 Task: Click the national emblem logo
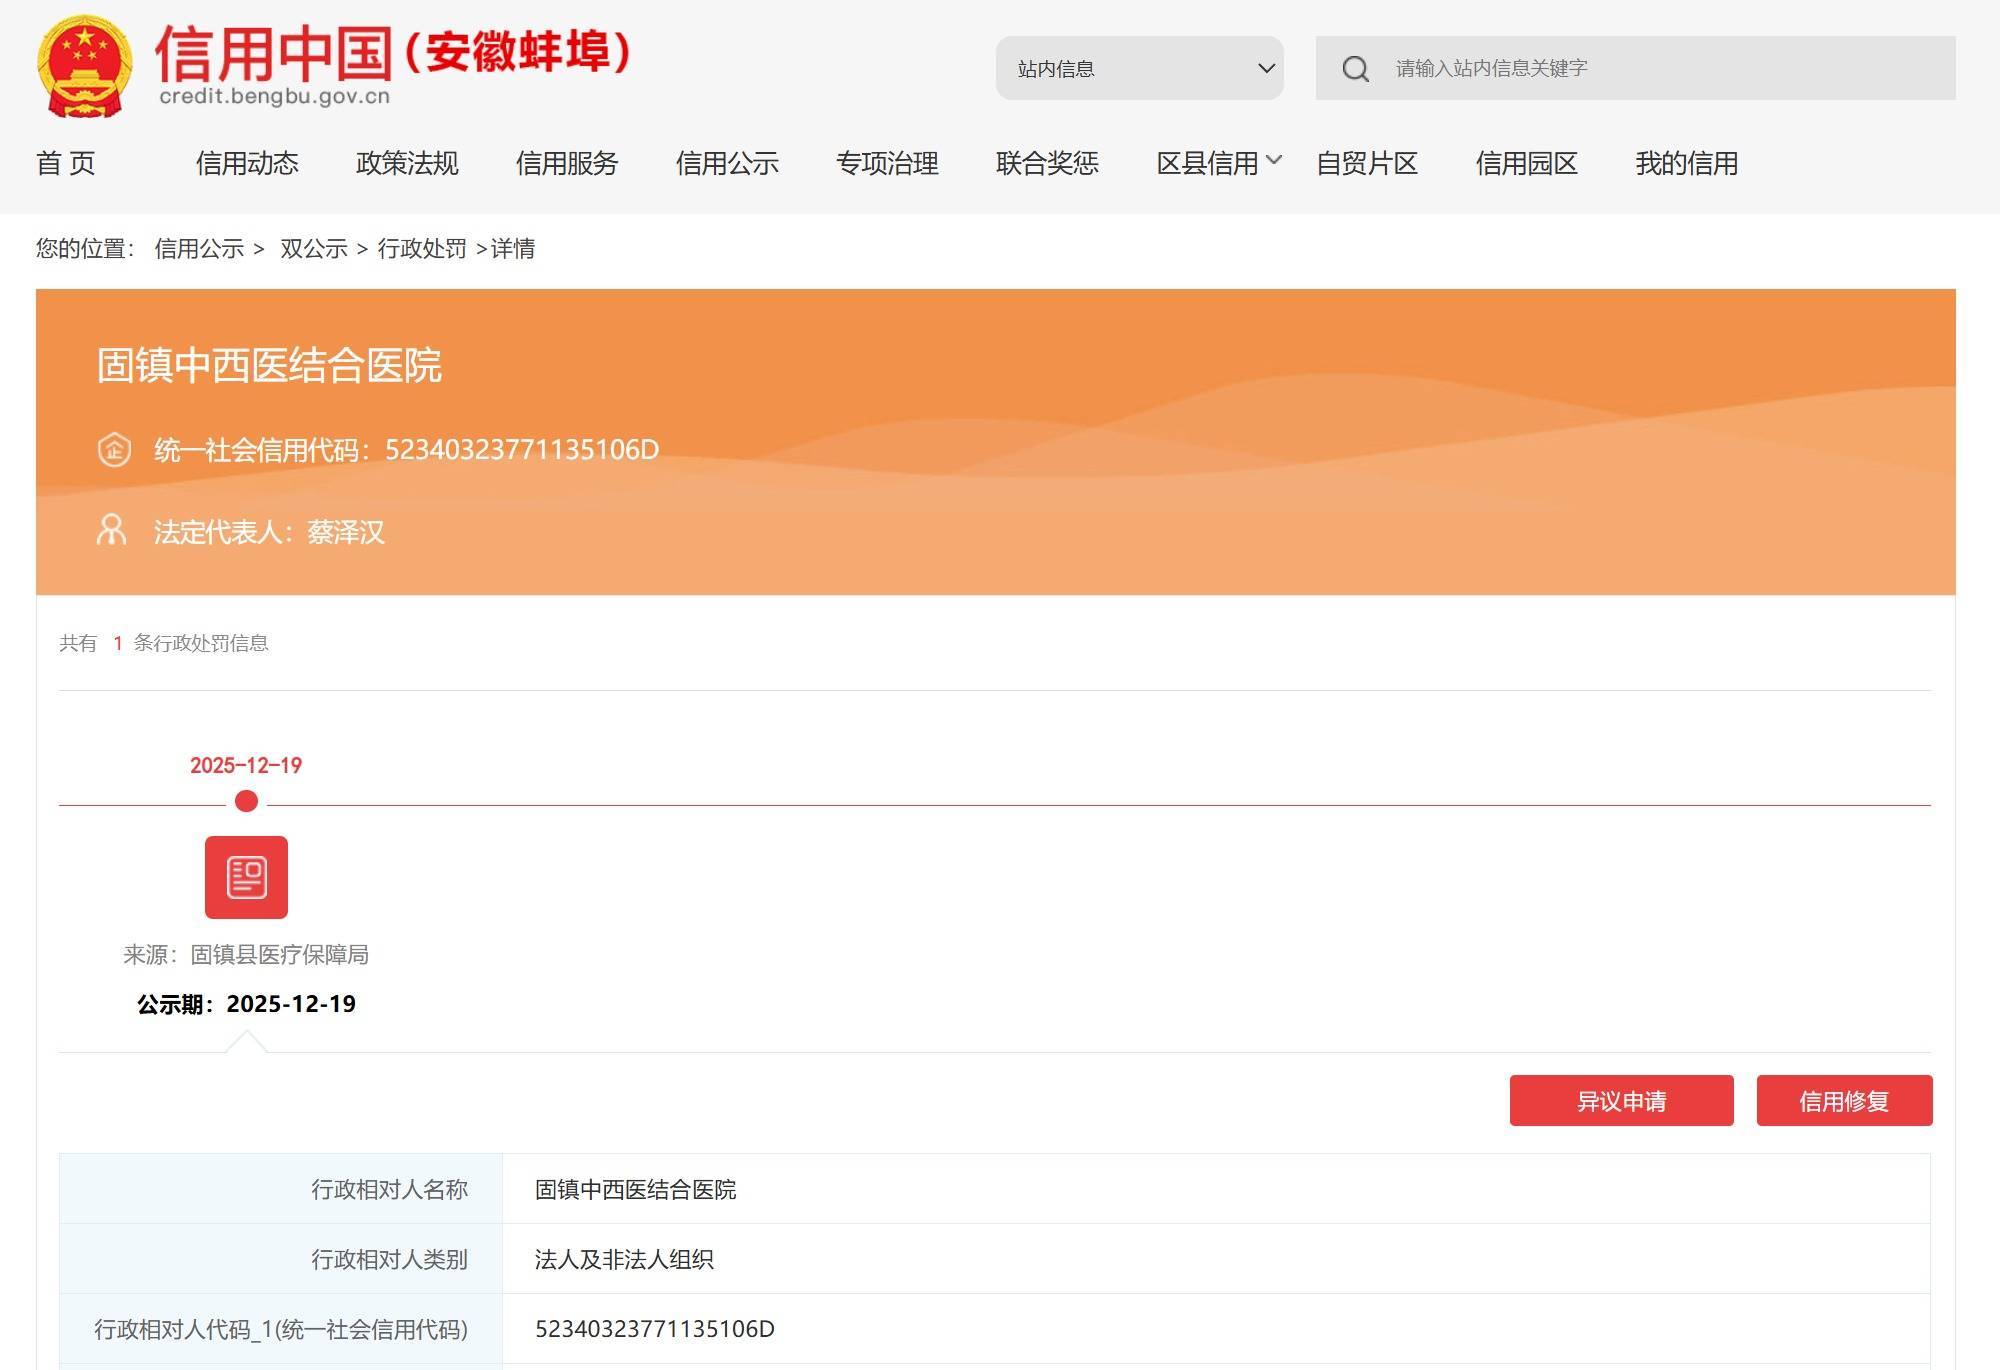85,66
